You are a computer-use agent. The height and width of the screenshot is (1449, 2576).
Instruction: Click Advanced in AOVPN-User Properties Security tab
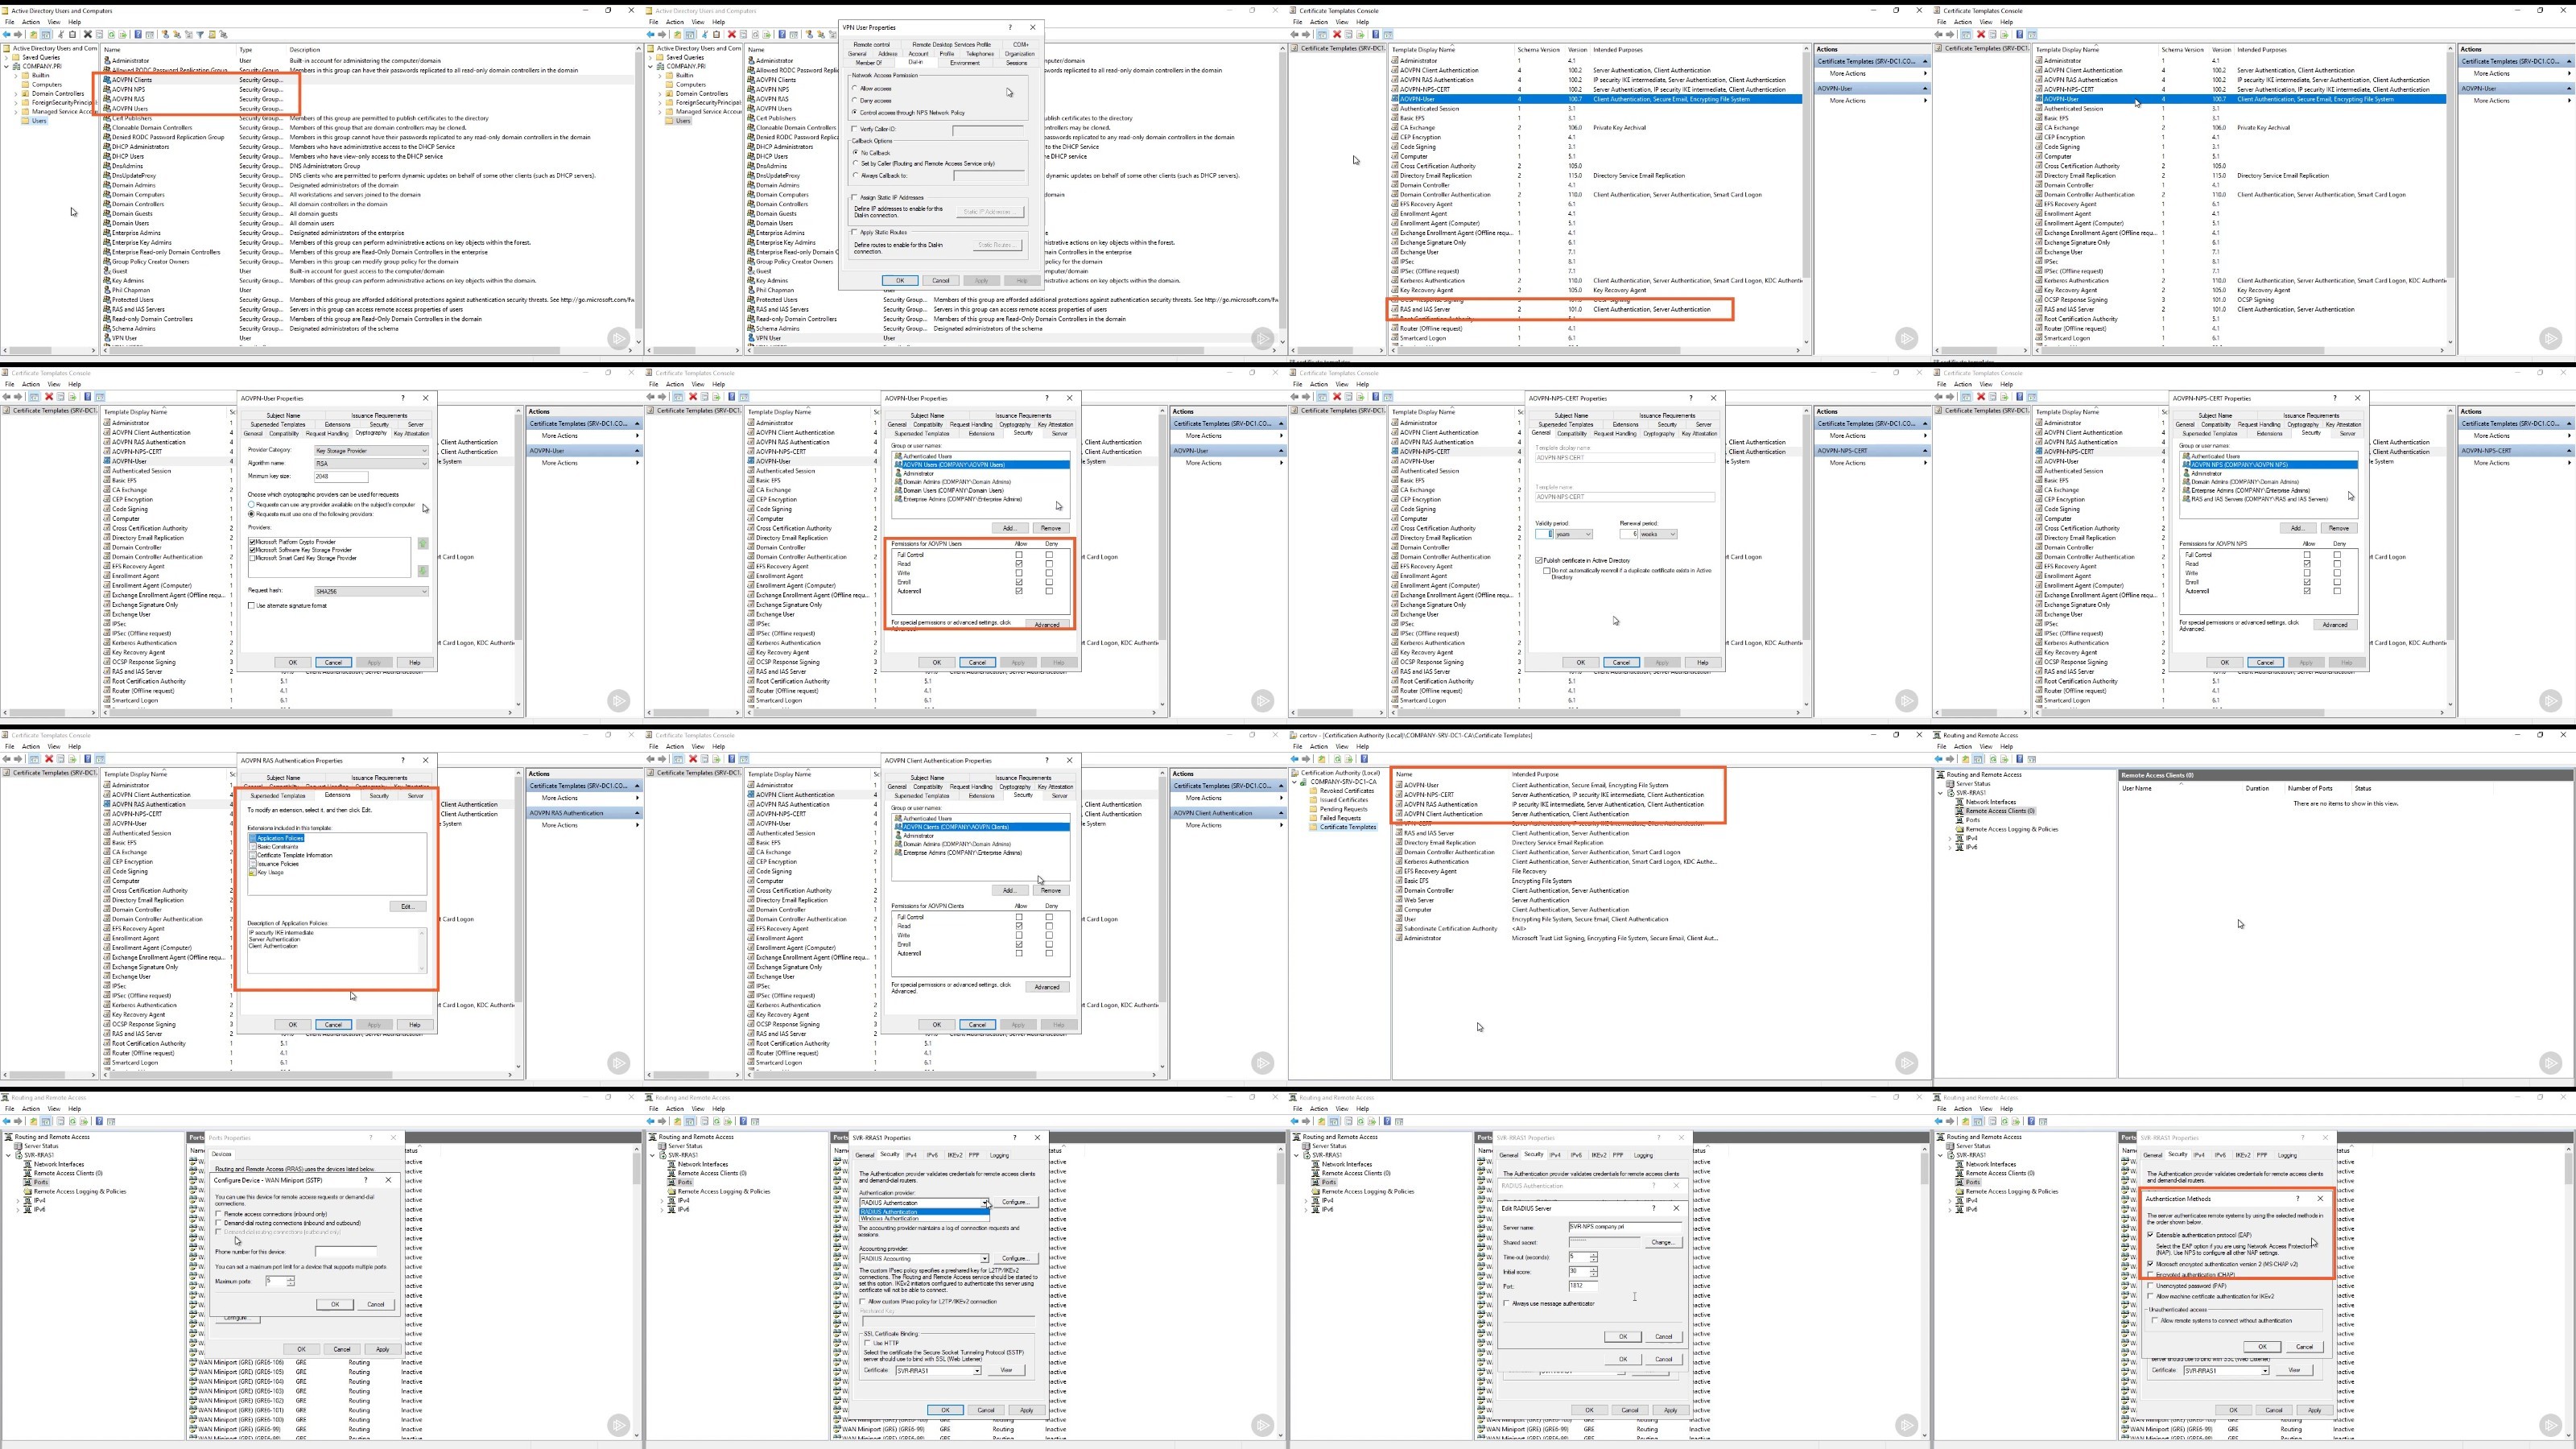pos(1047,624)
